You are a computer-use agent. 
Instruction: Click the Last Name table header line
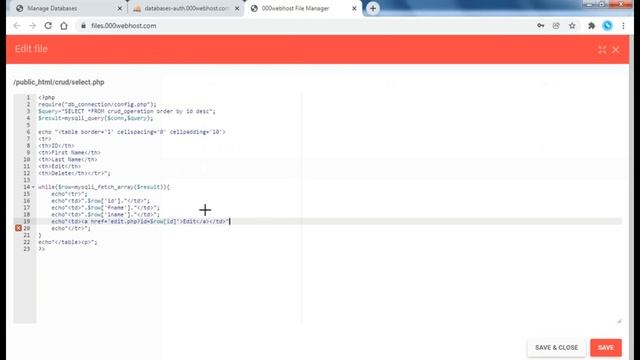[68, 160]
